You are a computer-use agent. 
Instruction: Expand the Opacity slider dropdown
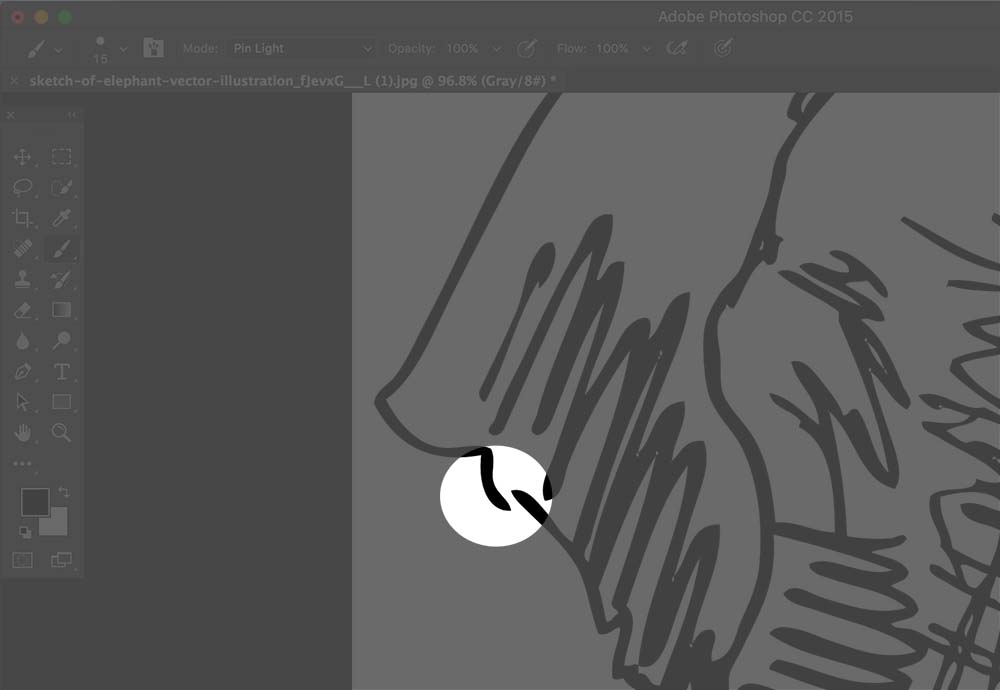pos(497,48)
